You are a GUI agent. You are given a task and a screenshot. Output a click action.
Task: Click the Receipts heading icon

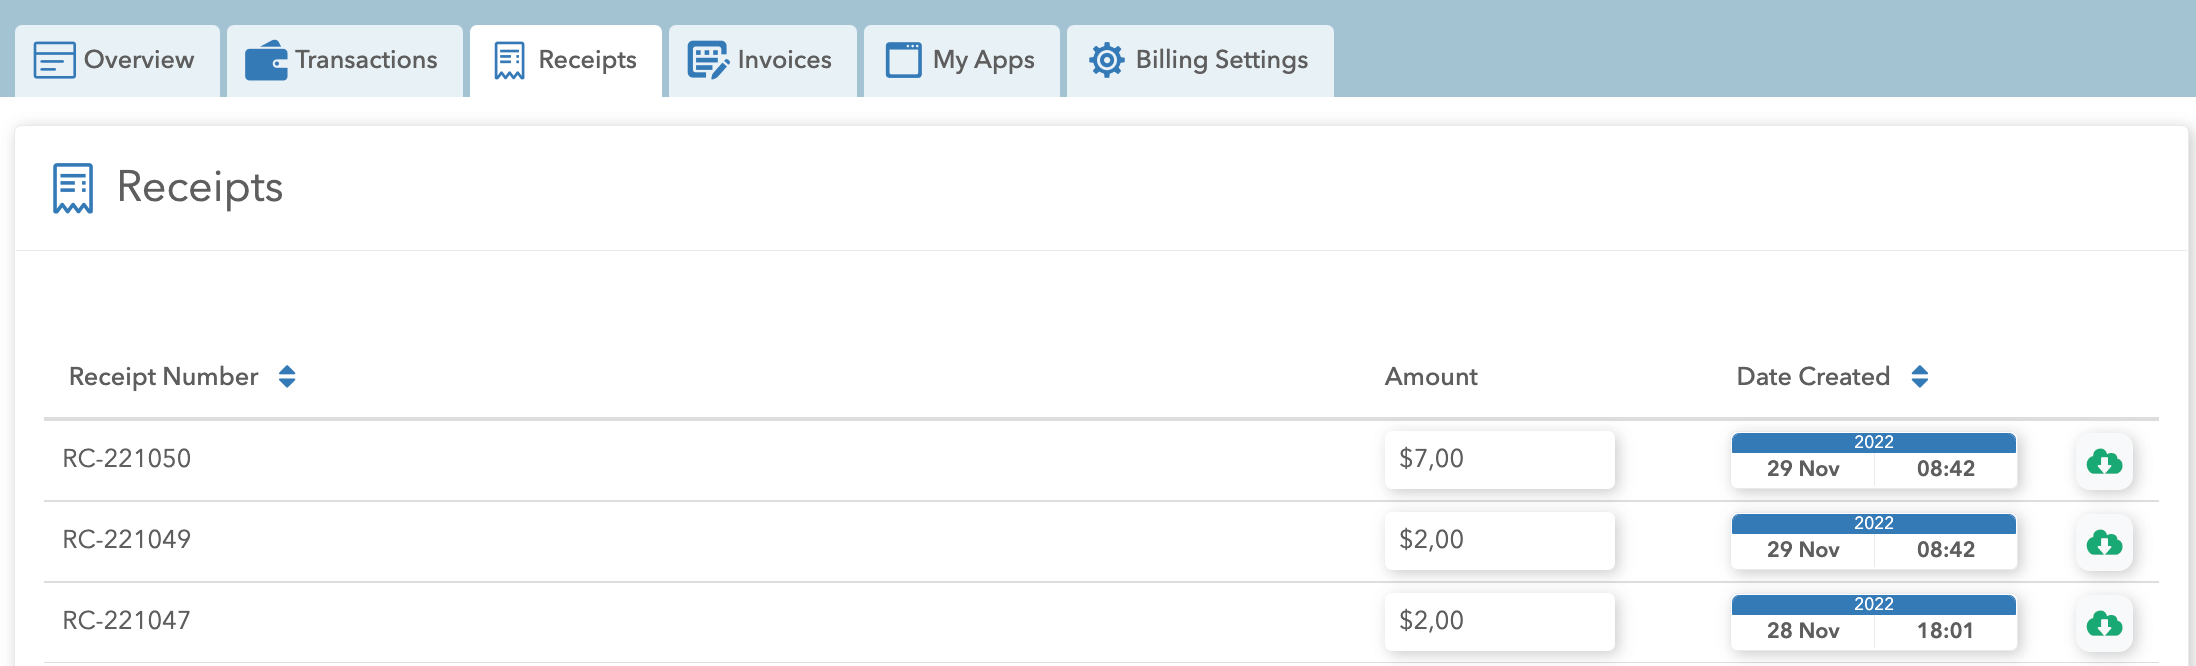(73, 188)
